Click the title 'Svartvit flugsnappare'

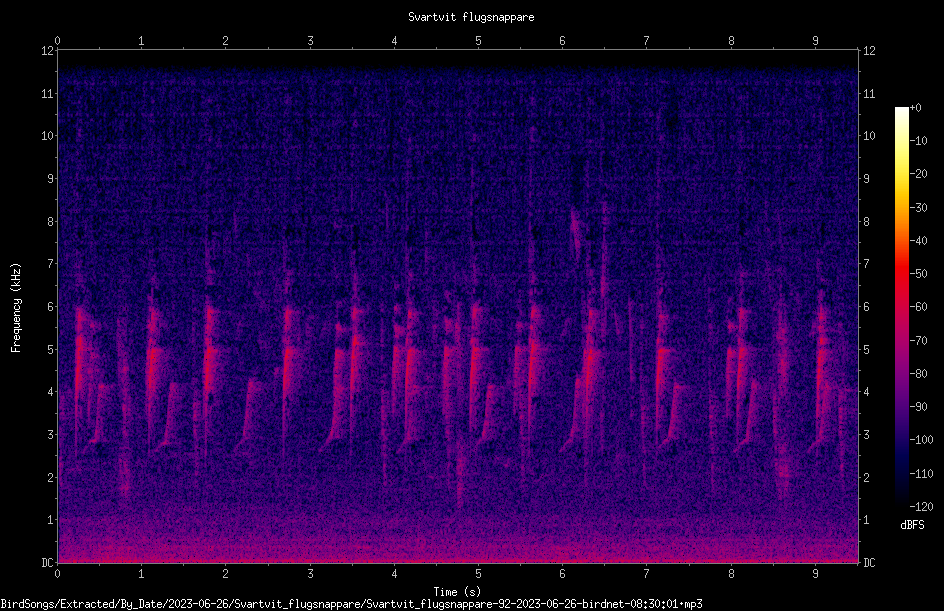tap(471, 17)
